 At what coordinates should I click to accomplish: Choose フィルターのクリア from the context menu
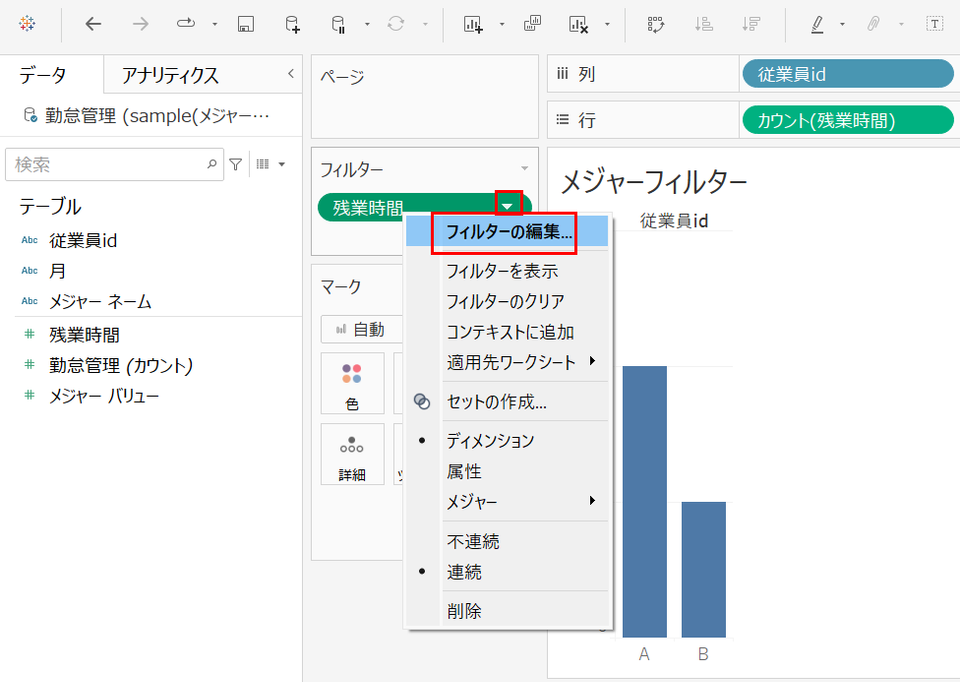508,301
